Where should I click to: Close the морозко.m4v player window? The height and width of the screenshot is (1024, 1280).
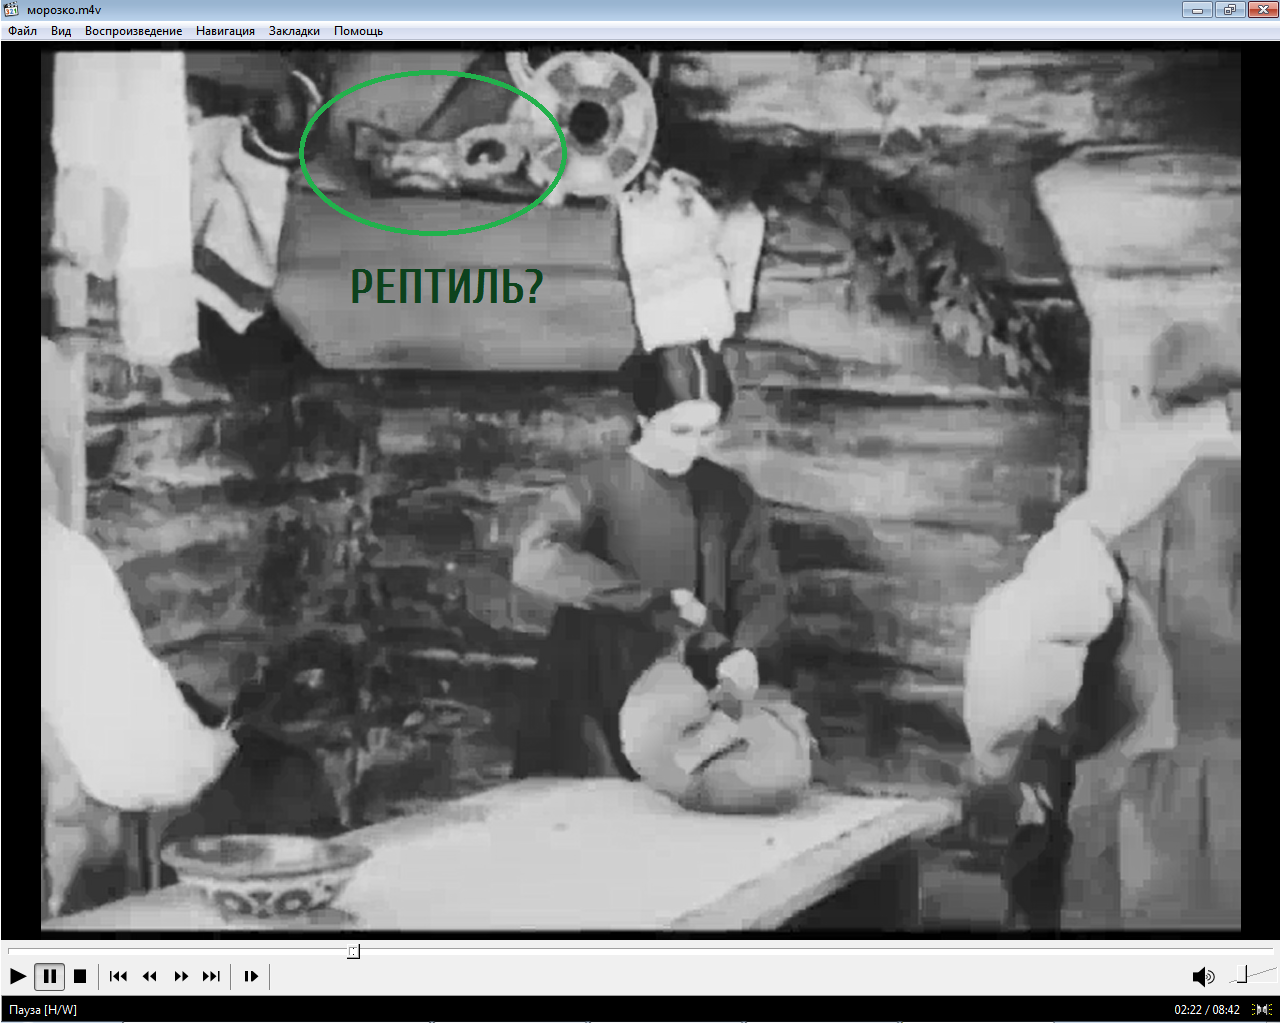coord(1261,9)
